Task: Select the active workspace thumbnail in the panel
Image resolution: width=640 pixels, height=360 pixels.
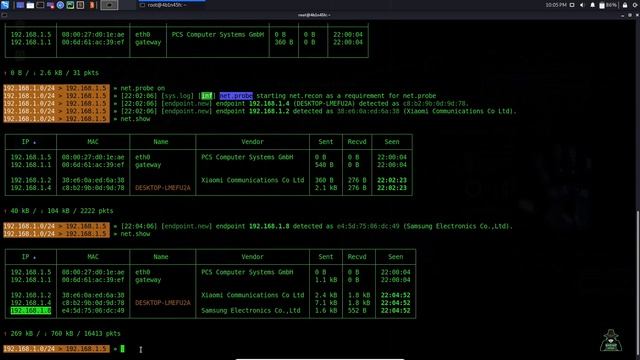Action: [109, 5]
